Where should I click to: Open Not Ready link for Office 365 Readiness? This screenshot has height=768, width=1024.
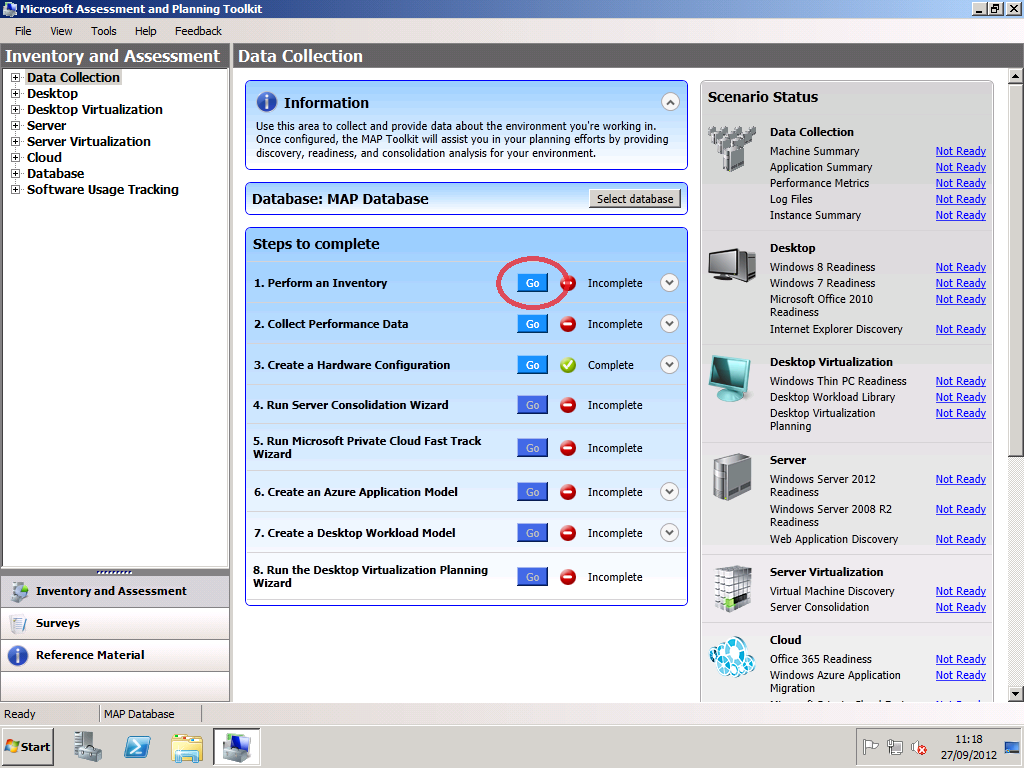tap(961, 659)
